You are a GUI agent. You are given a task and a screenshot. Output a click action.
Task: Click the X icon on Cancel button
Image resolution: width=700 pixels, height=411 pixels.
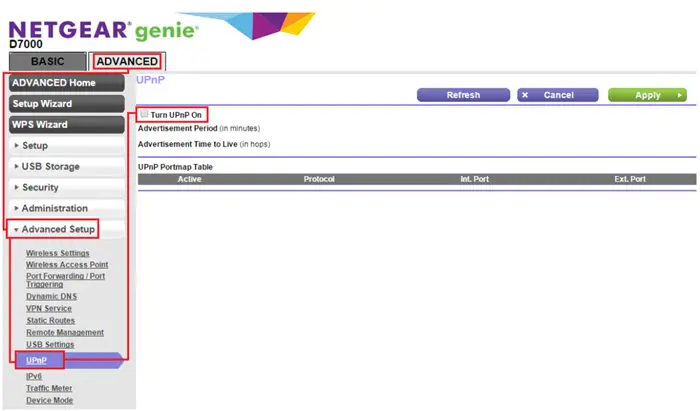[x=525, y=95]
